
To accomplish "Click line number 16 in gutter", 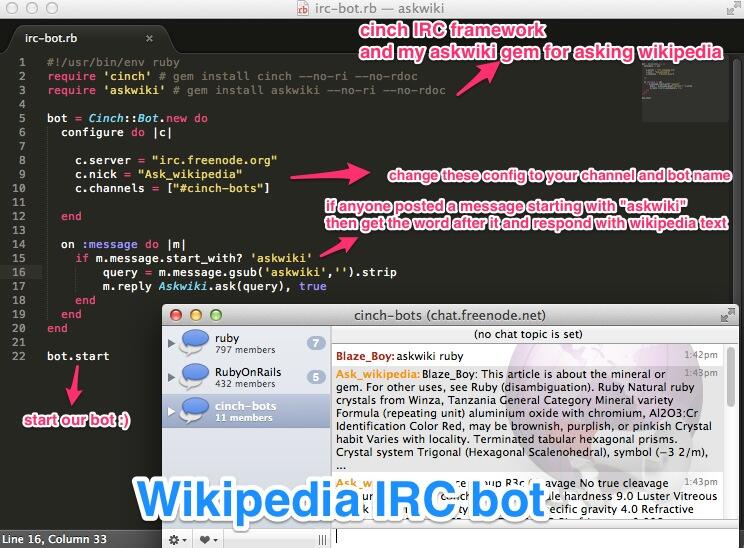I will [x=19, y=272].
